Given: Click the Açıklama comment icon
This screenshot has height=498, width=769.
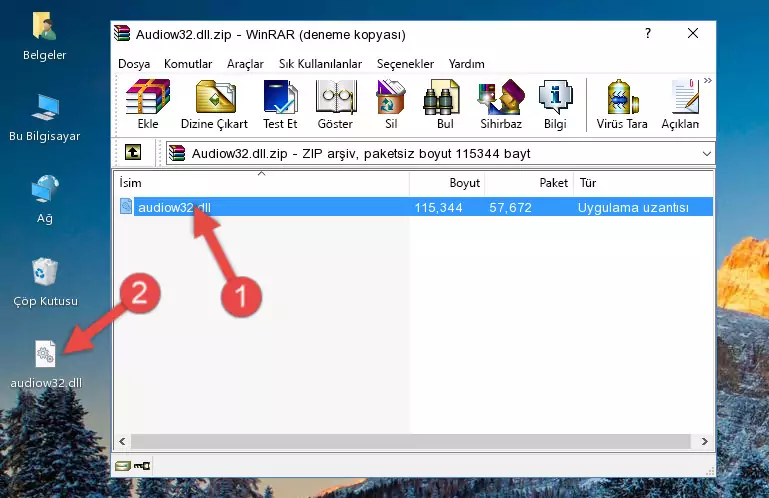Looking at the screenshot, I should (680, 104).
